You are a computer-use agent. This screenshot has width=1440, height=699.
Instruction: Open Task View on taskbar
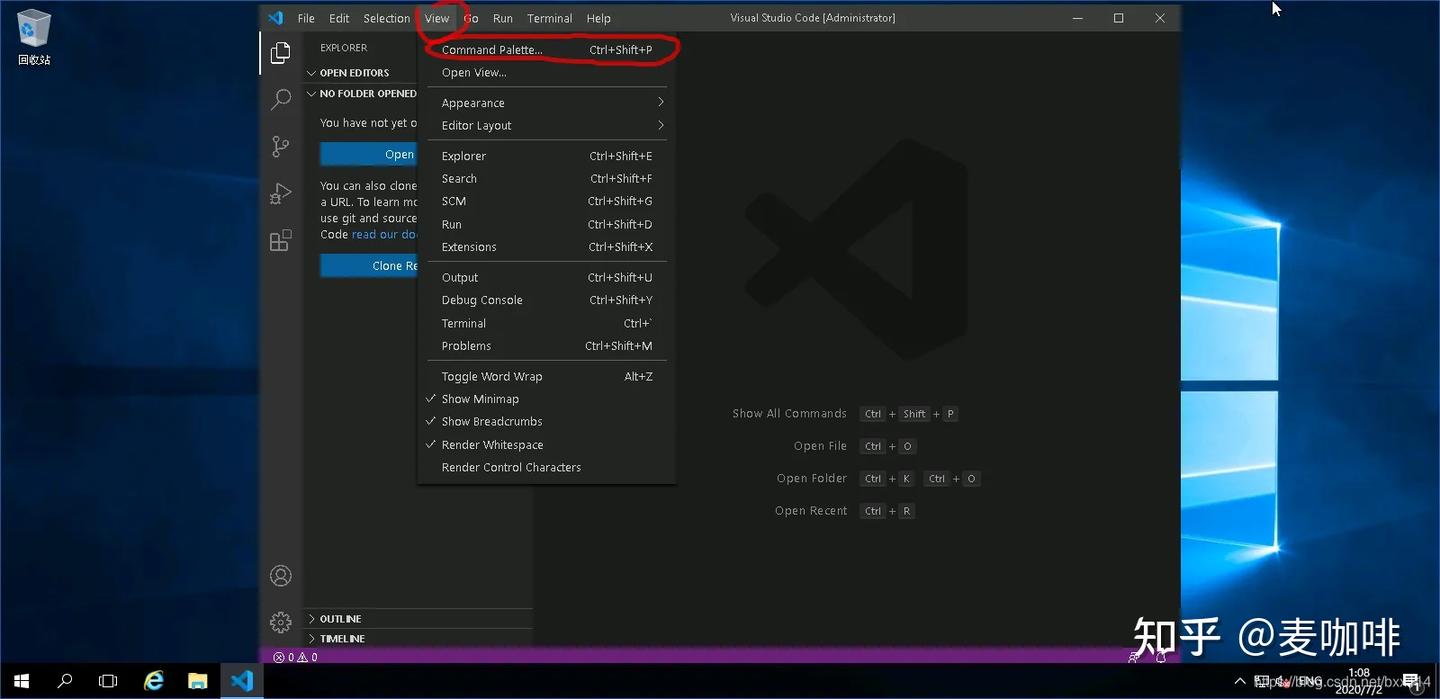click(x=108, y=681)
